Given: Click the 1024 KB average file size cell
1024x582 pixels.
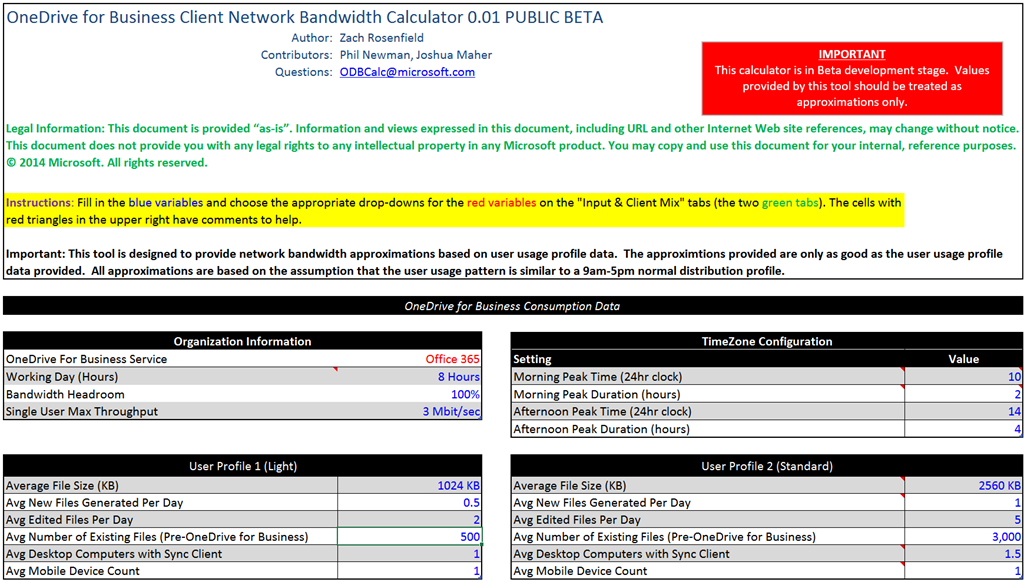Looking at the screenshot, I should 458,485.
